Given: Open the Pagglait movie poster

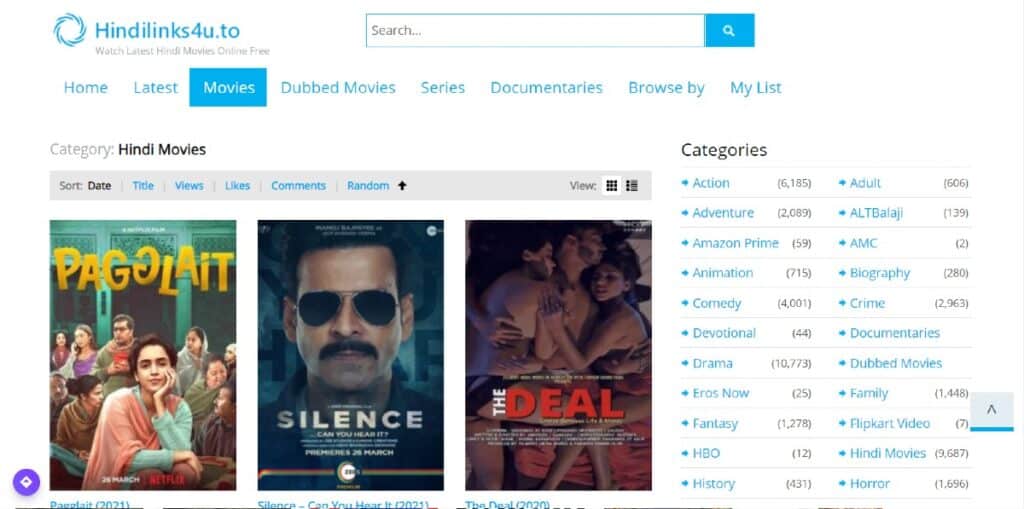Looking at the screenshot, I should (x=143, y=355).
